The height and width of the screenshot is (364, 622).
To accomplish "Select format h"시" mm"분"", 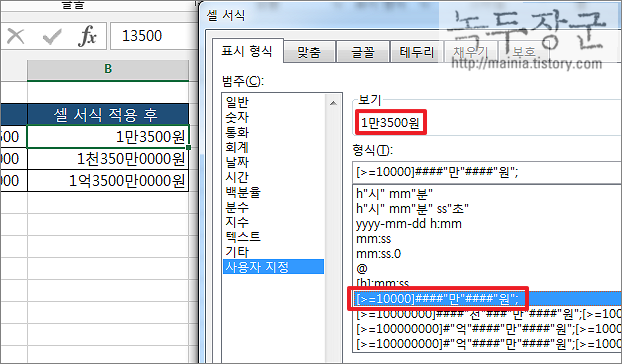I will pyautogui.click(x=487, y=193).
